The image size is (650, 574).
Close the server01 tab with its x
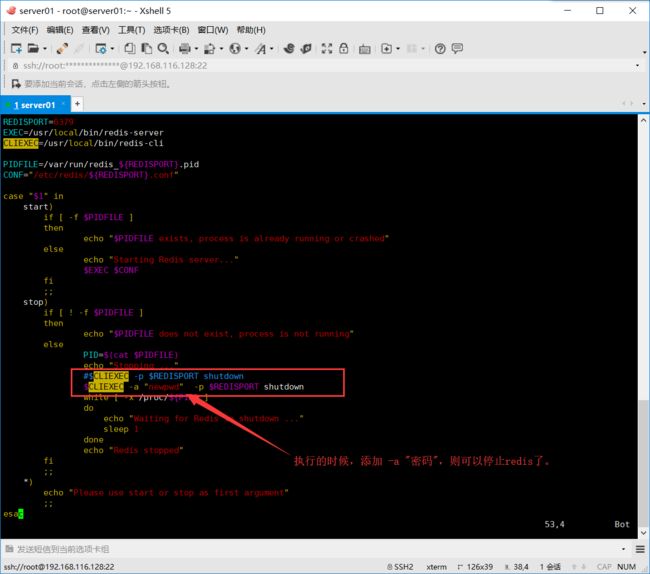pos(63,104)
